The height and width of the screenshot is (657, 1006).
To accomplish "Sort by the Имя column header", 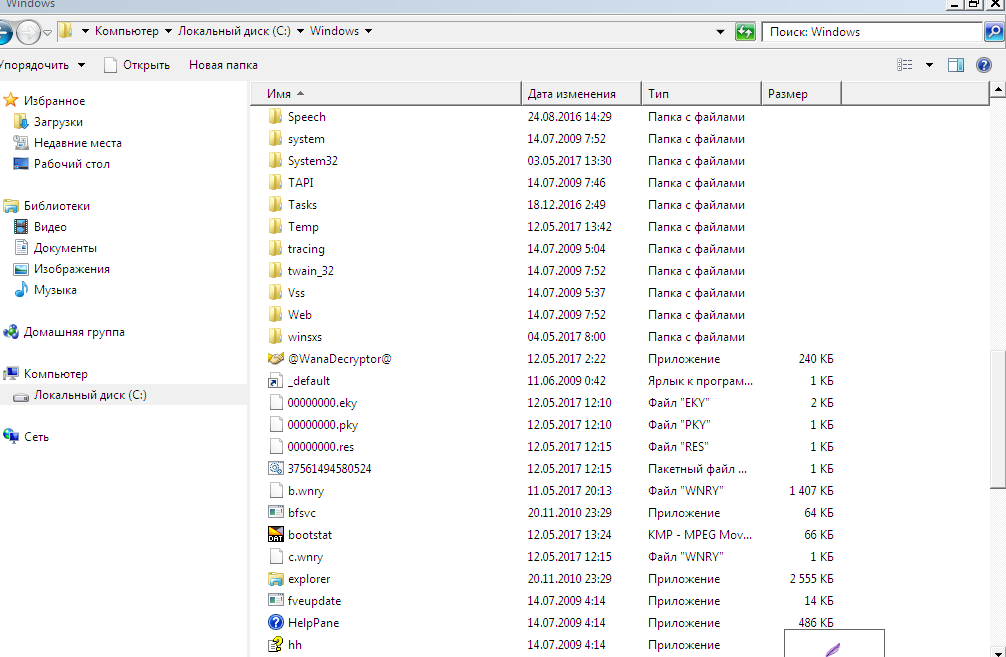I will (x=386, y=94).
